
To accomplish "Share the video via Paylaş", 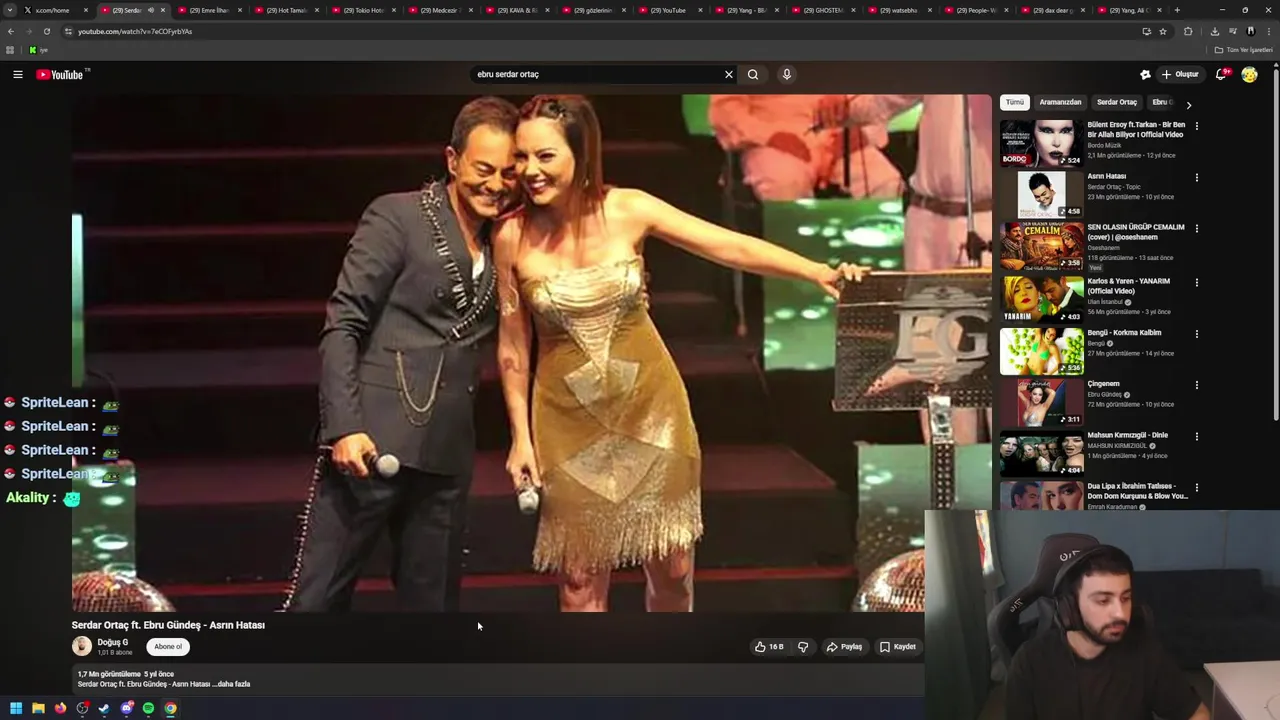I will (844, 647).
